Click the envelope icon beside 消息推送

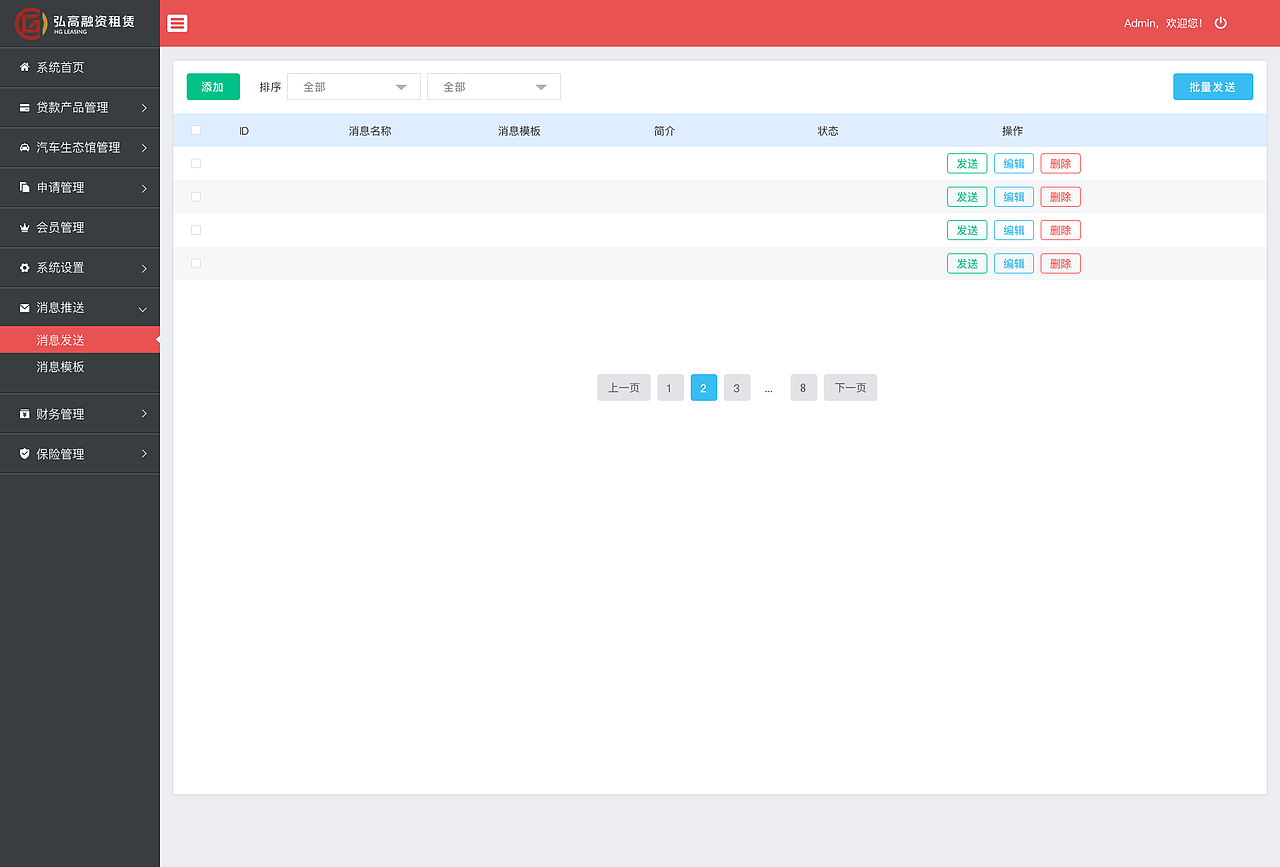[25, 307]
